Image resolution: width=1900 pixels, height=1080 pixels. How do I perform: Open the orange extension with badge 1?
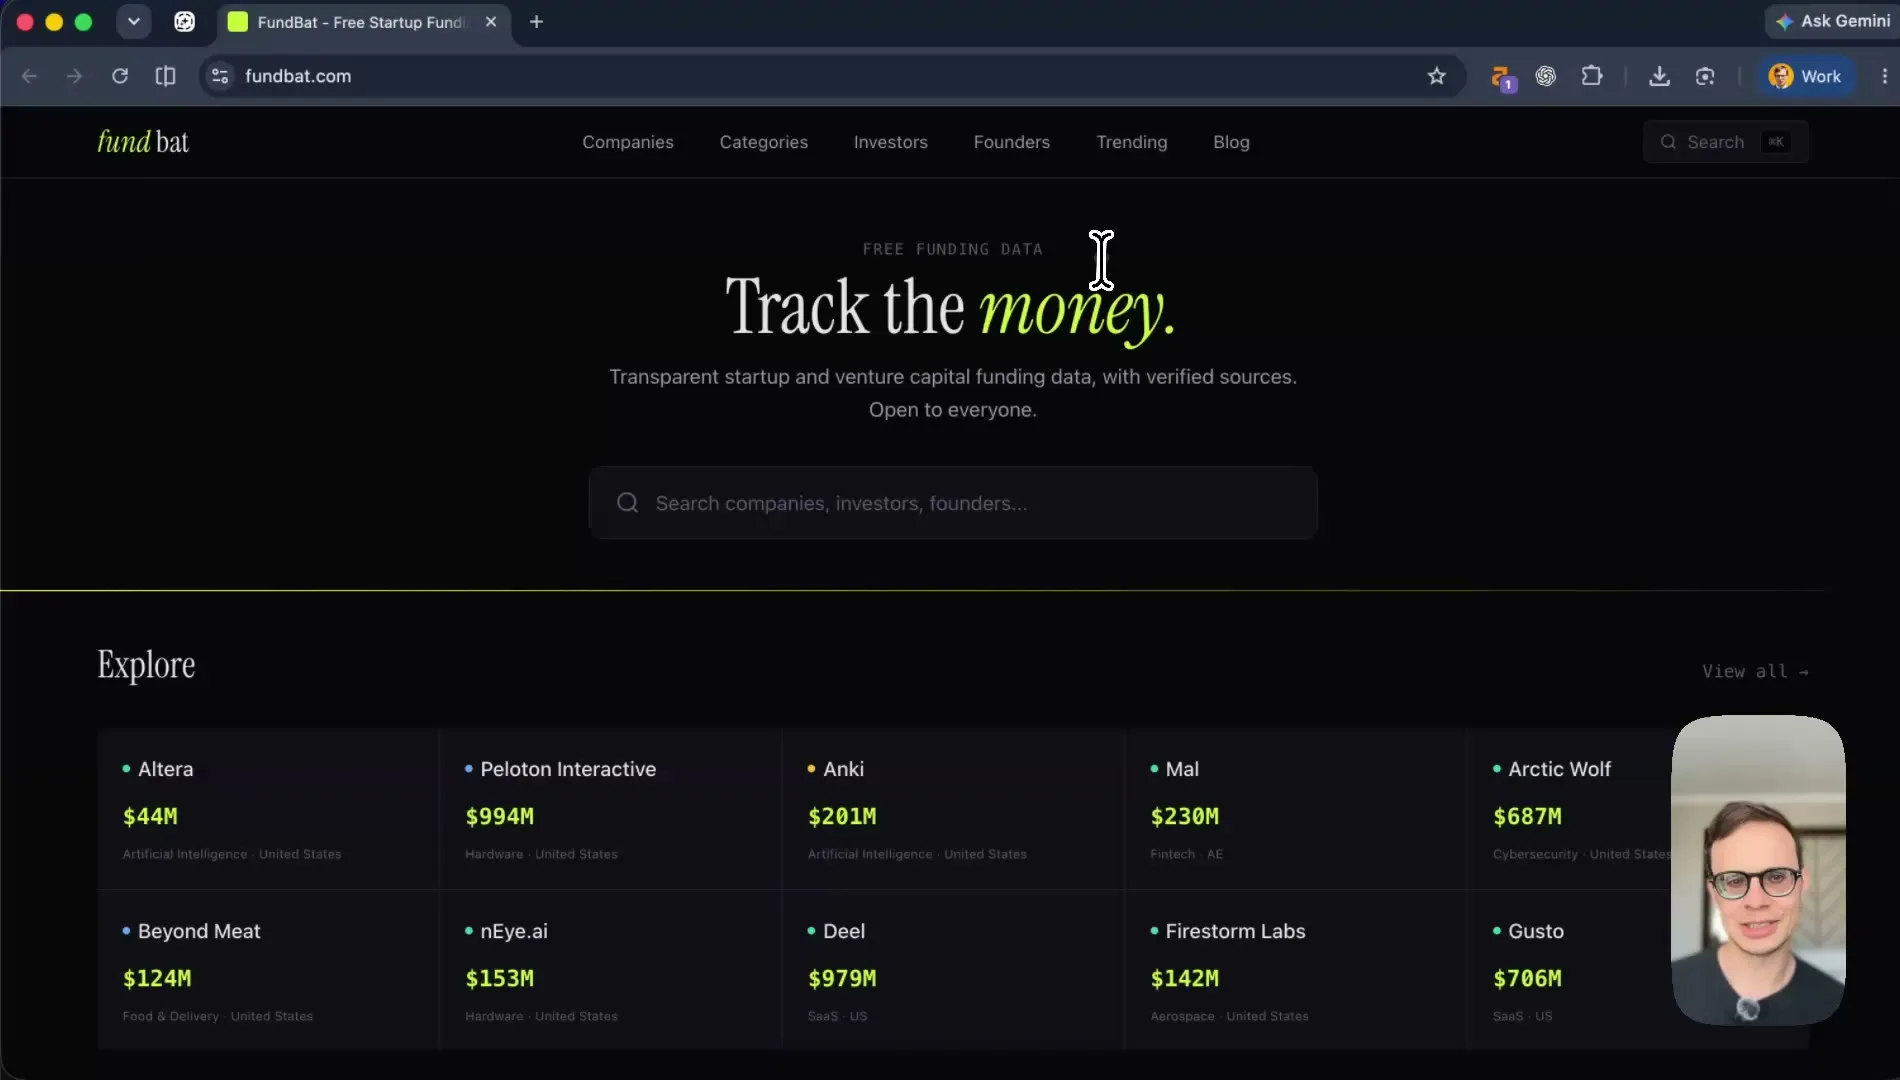[1502, 77]
